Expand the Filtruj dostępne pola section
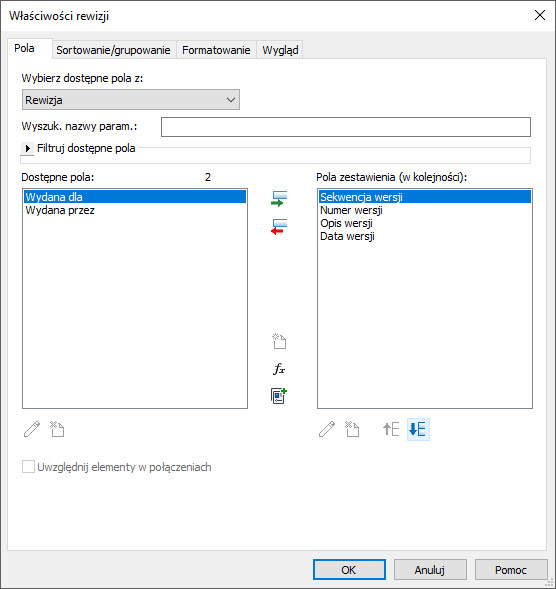This screenshot has height=589, width=556. pyautogui.click(x=27, y=148)
